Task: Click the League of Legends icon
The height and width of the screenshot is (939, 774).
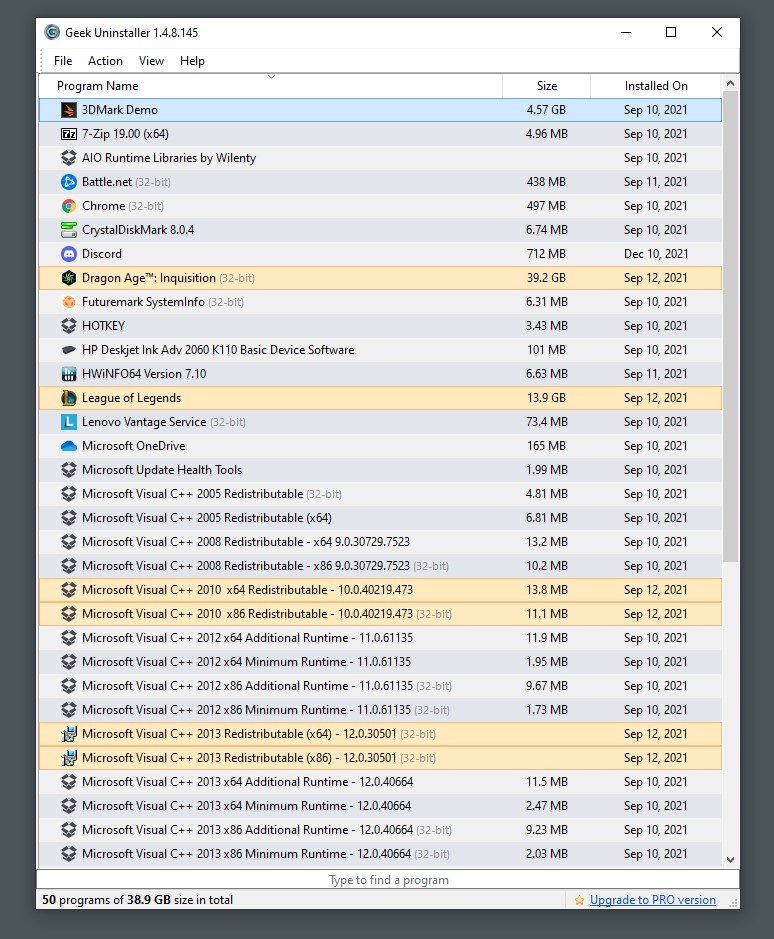Action: coord(69,398)
